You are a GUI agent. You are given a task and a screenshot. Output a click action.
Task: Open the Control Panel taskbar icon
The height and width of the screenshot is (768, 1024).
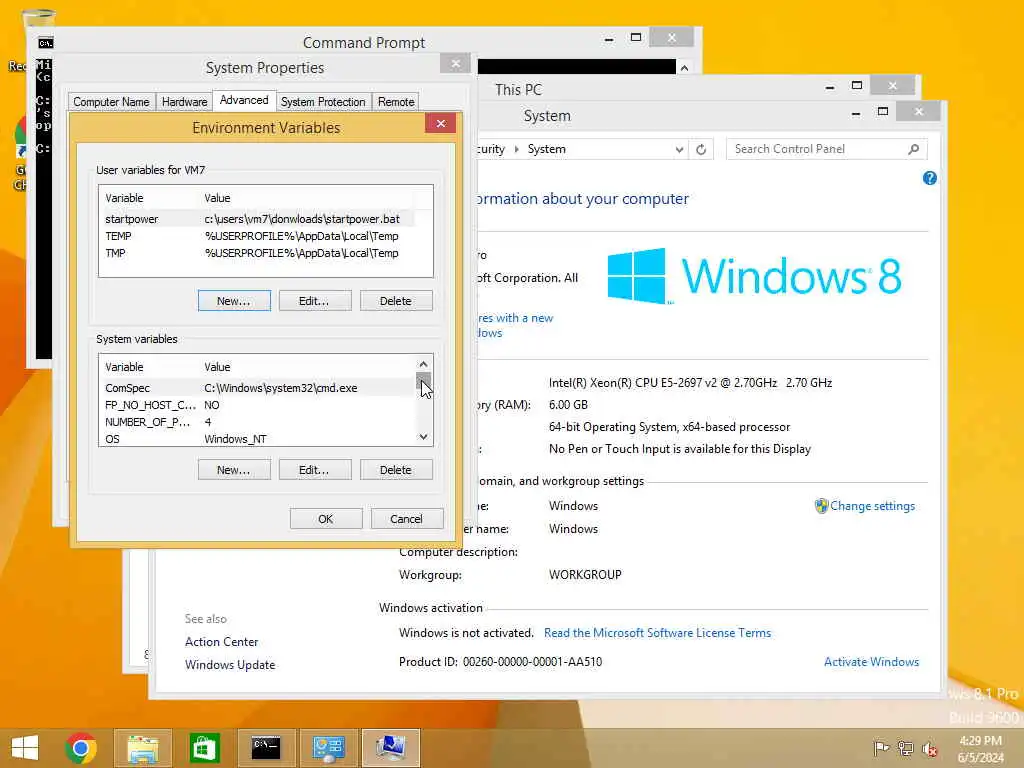click(x=328, y=748)
